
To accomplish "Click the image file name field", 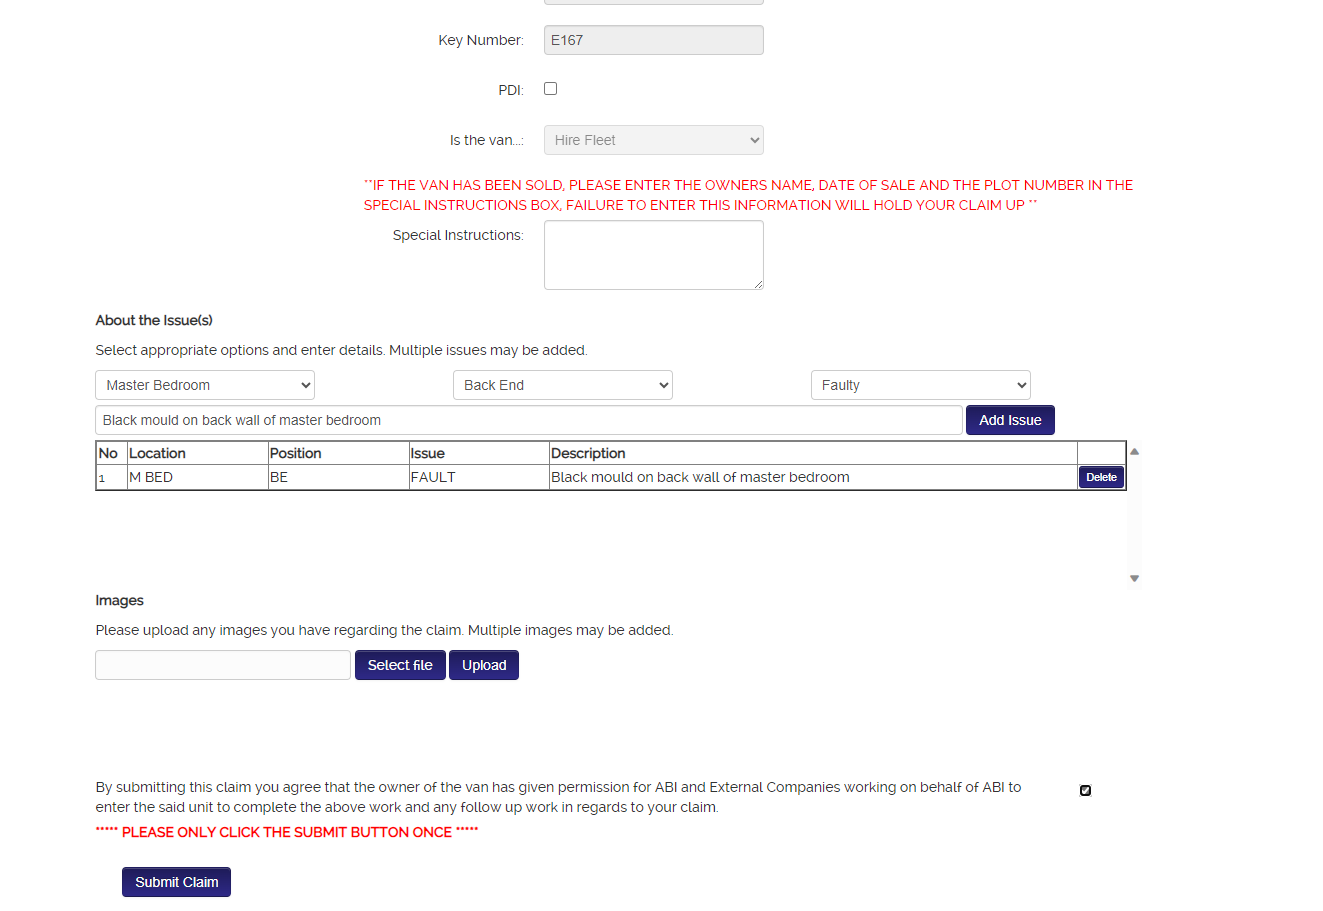I will [222, 665].
